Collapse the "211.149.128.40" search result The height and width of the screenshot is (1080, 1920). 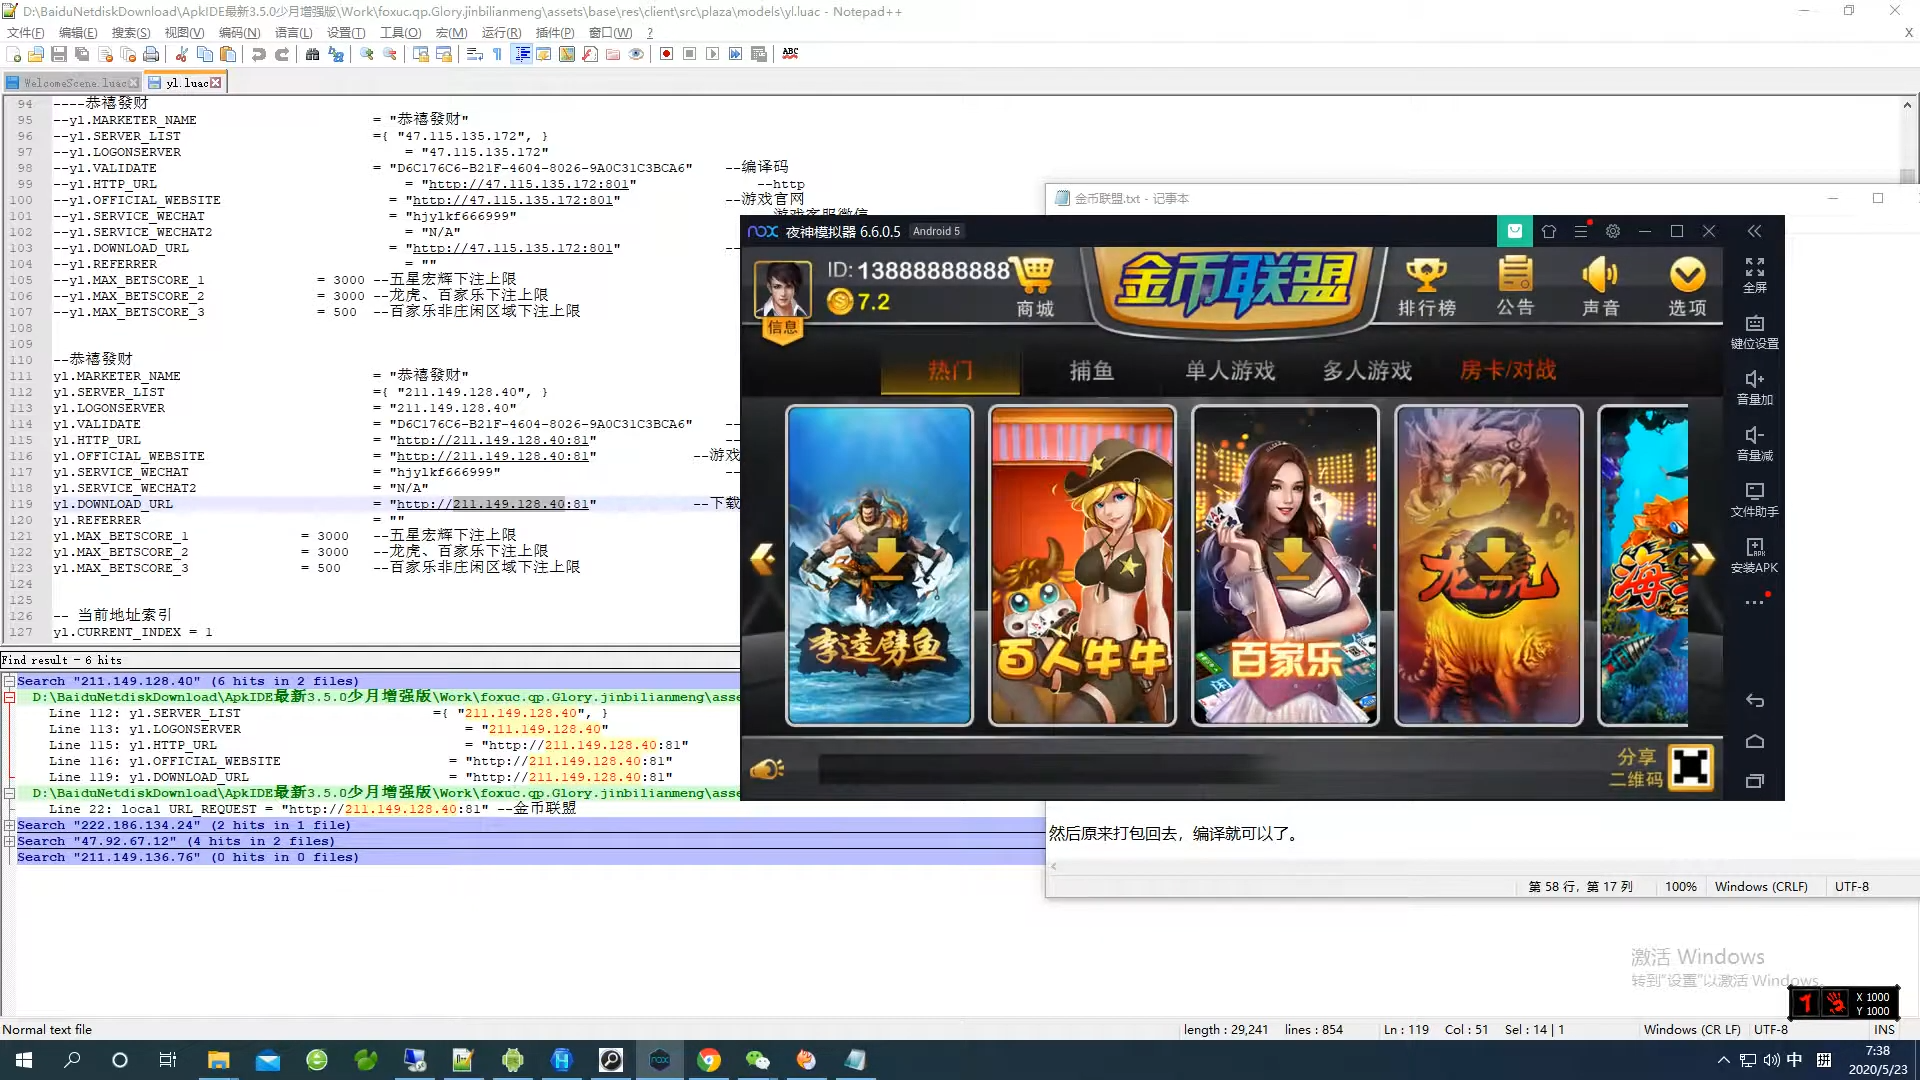[9, 681]
